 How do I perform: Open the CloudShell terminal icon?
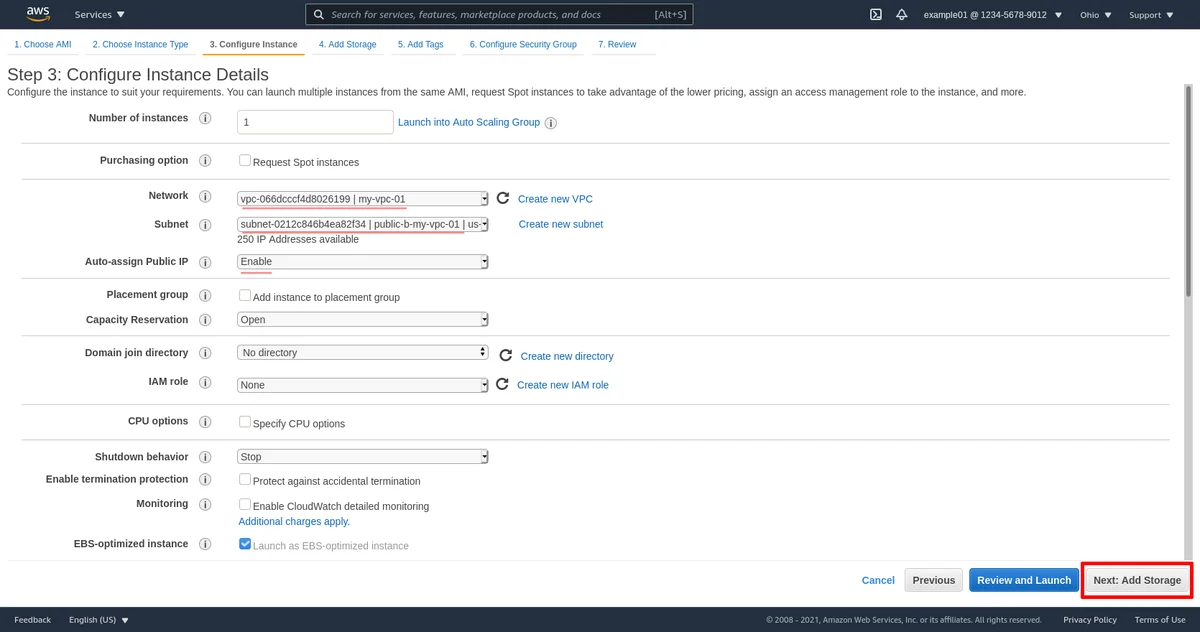tap(875, 15)
